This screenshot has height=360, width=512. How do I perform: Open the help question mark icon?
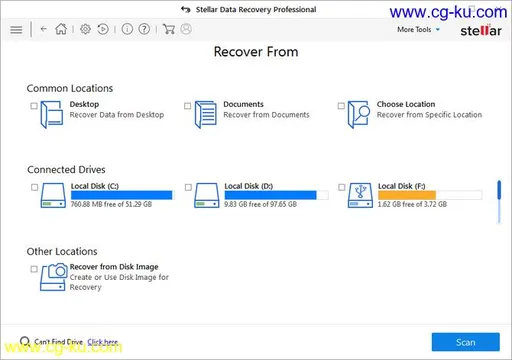click(x=144, y=29)
